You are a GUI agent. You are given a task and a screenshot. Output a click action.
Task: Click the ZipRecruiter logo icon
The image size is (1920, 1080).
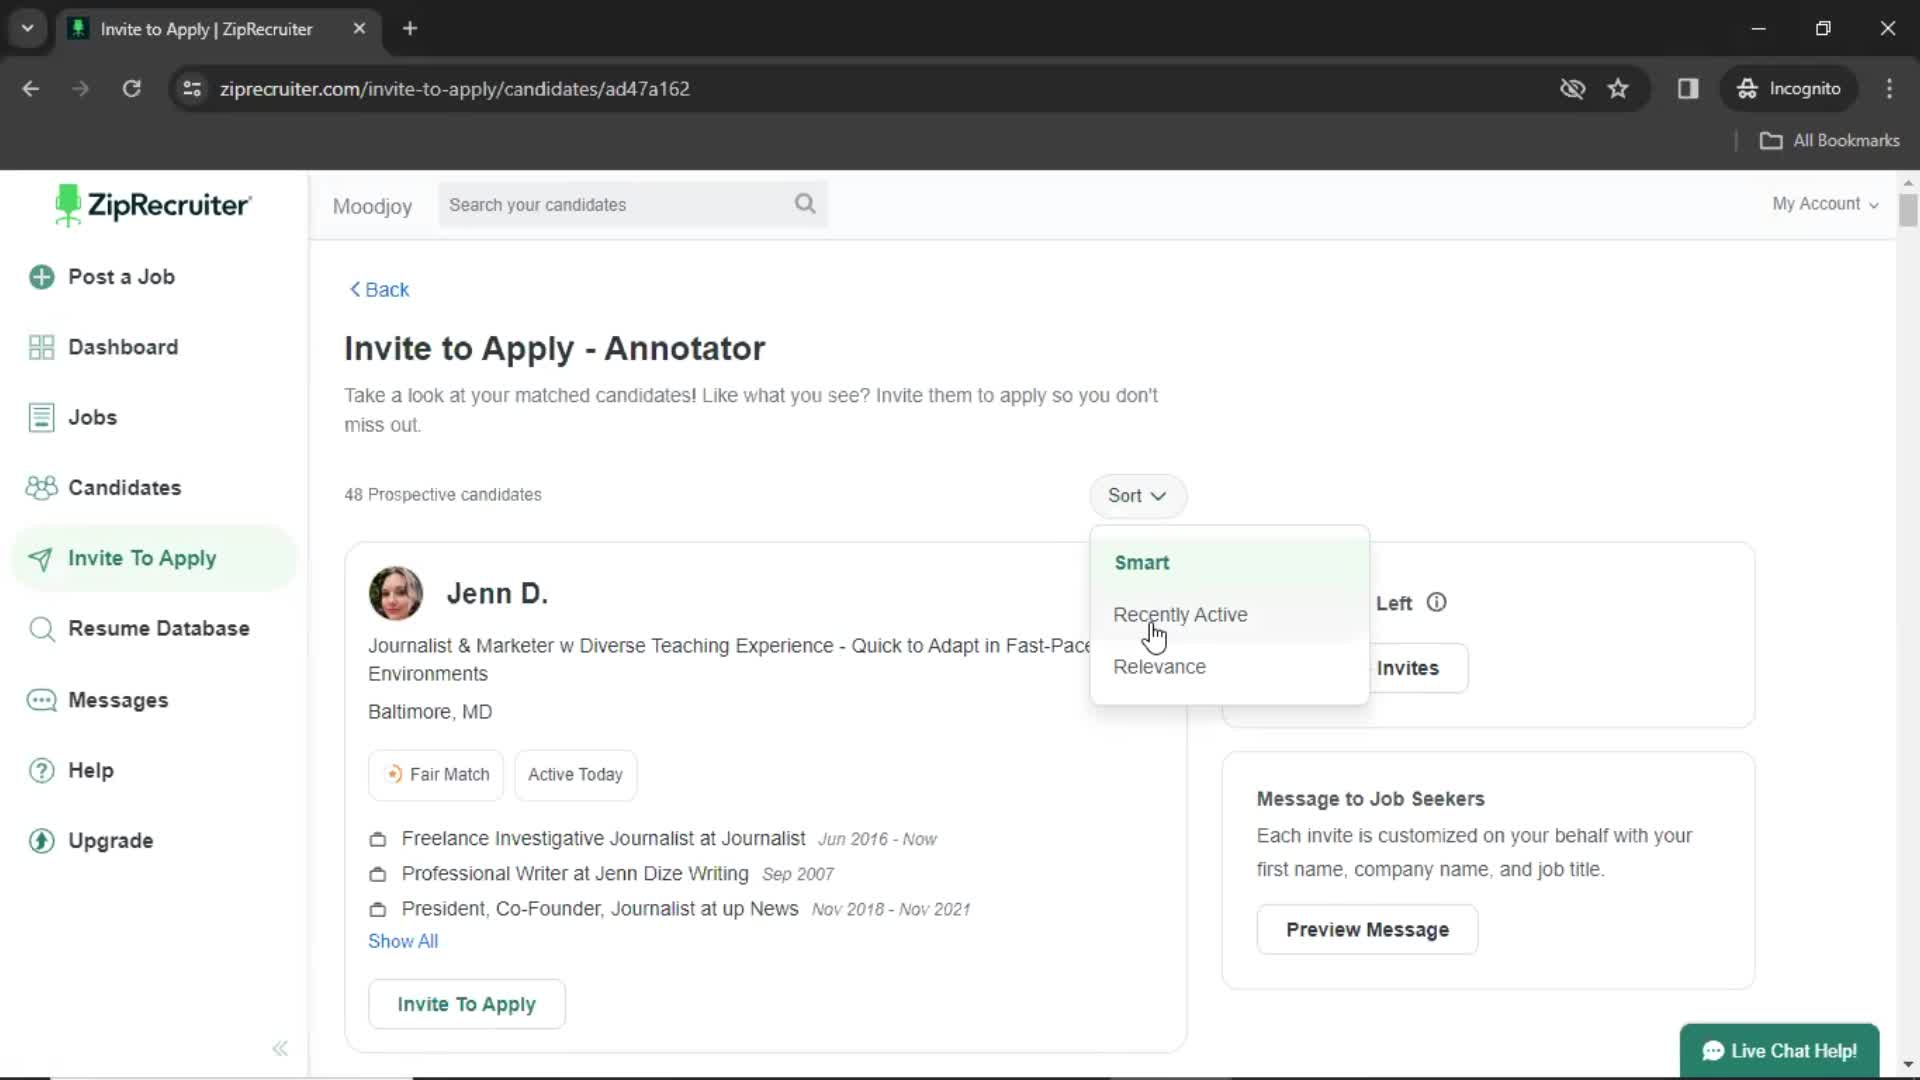[x=63, y=204]
